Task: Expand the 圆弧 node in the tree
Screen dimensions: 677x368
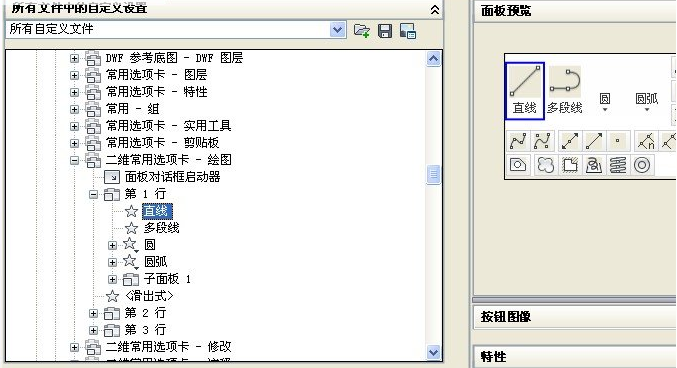Action: pos(112,262)
